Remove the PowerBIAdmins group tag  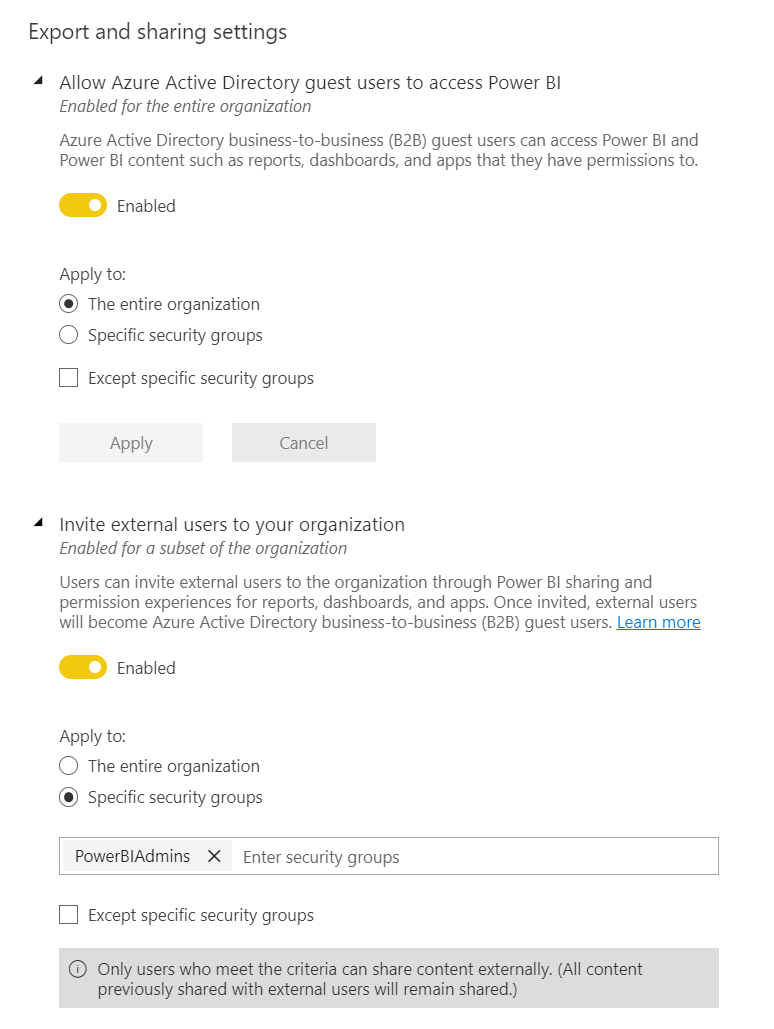(x=214, y=856)
